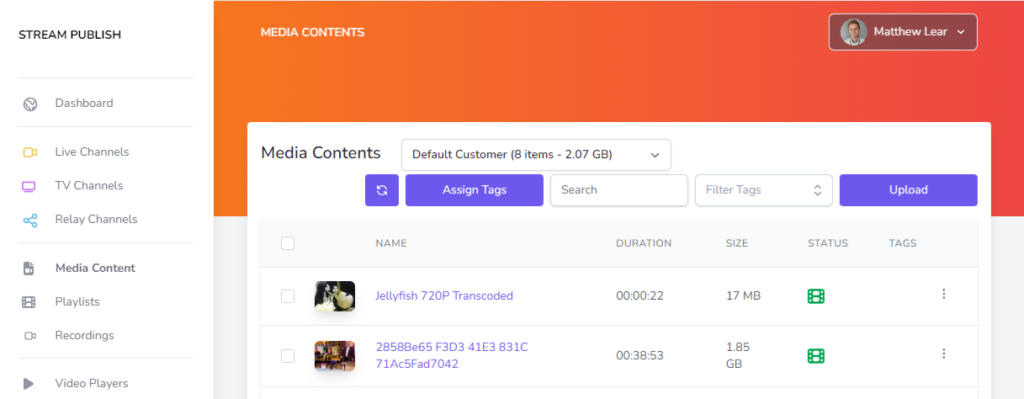Click the Upload button
1024x399 pixels.
908,190
